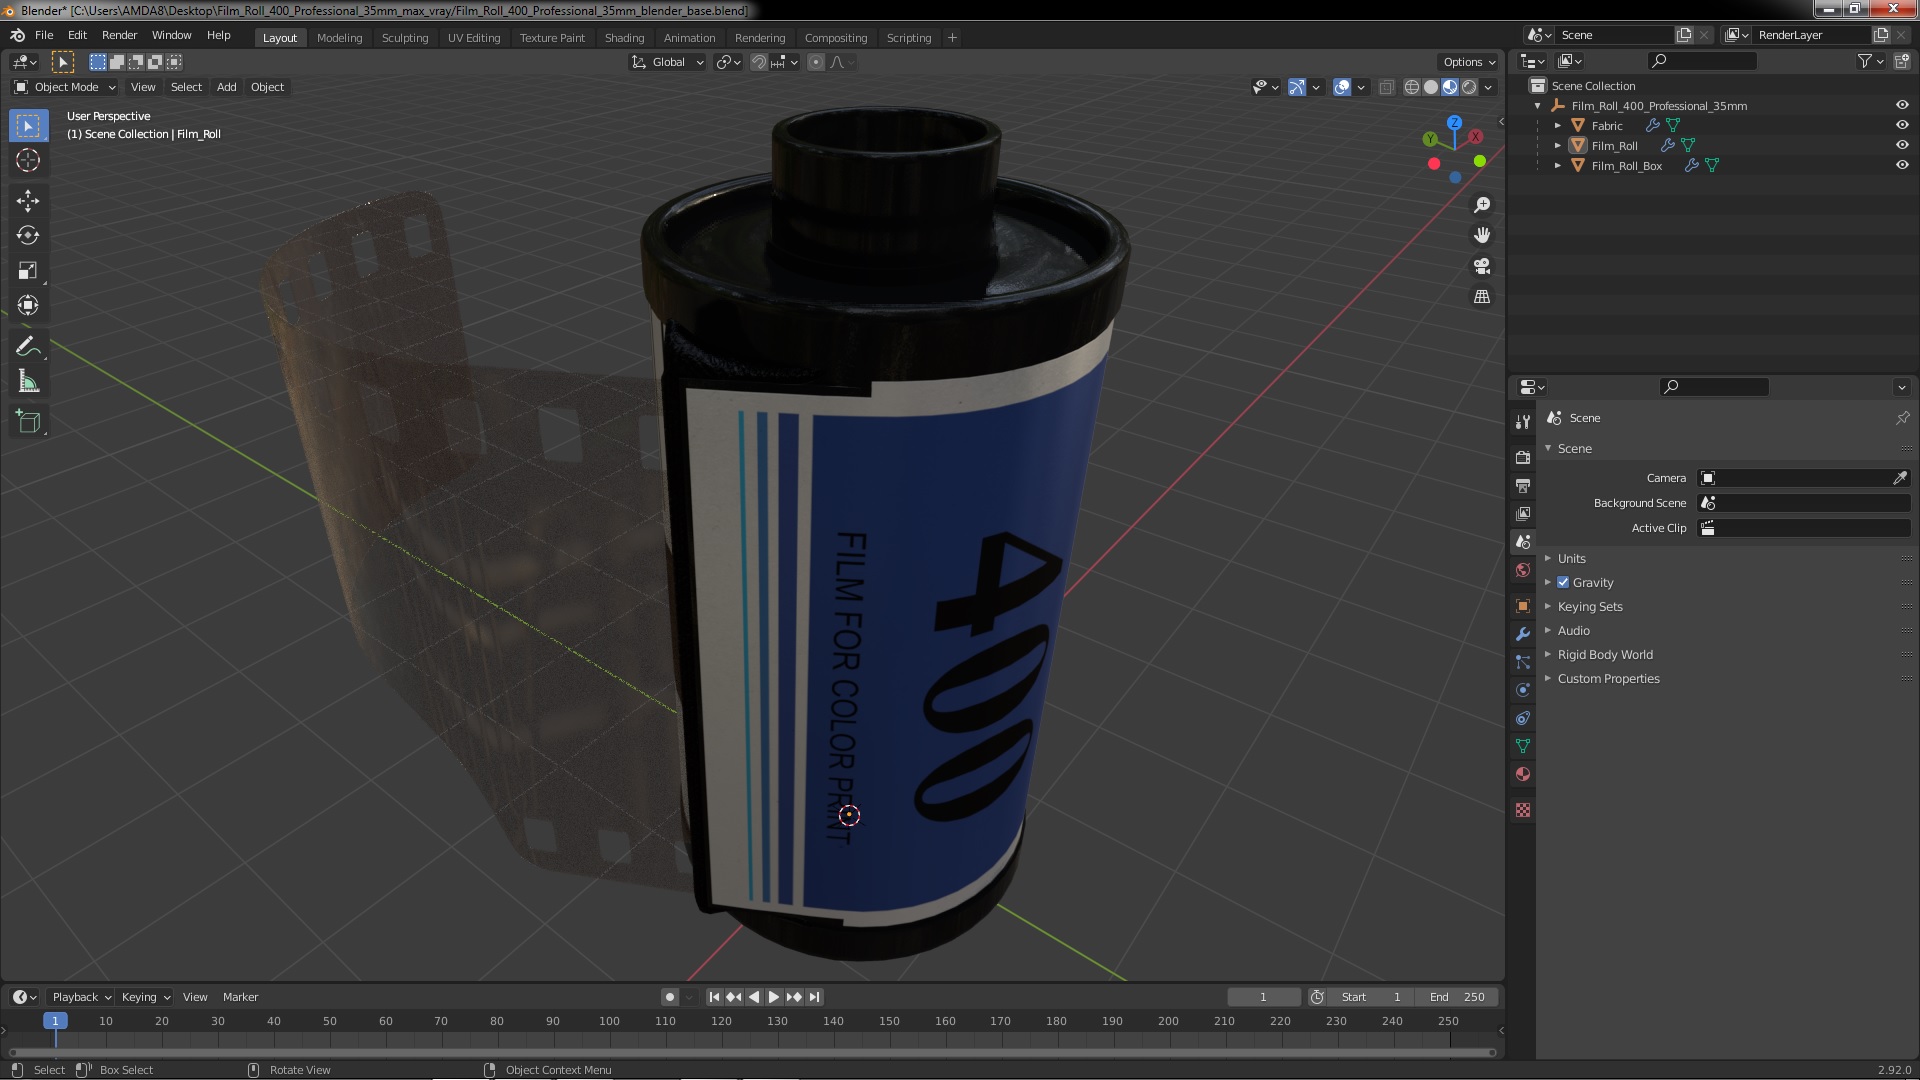This screenshot has width=1920, height=1080.
Task: Select the Rotate tool
Action: click(x=28, y=236)
